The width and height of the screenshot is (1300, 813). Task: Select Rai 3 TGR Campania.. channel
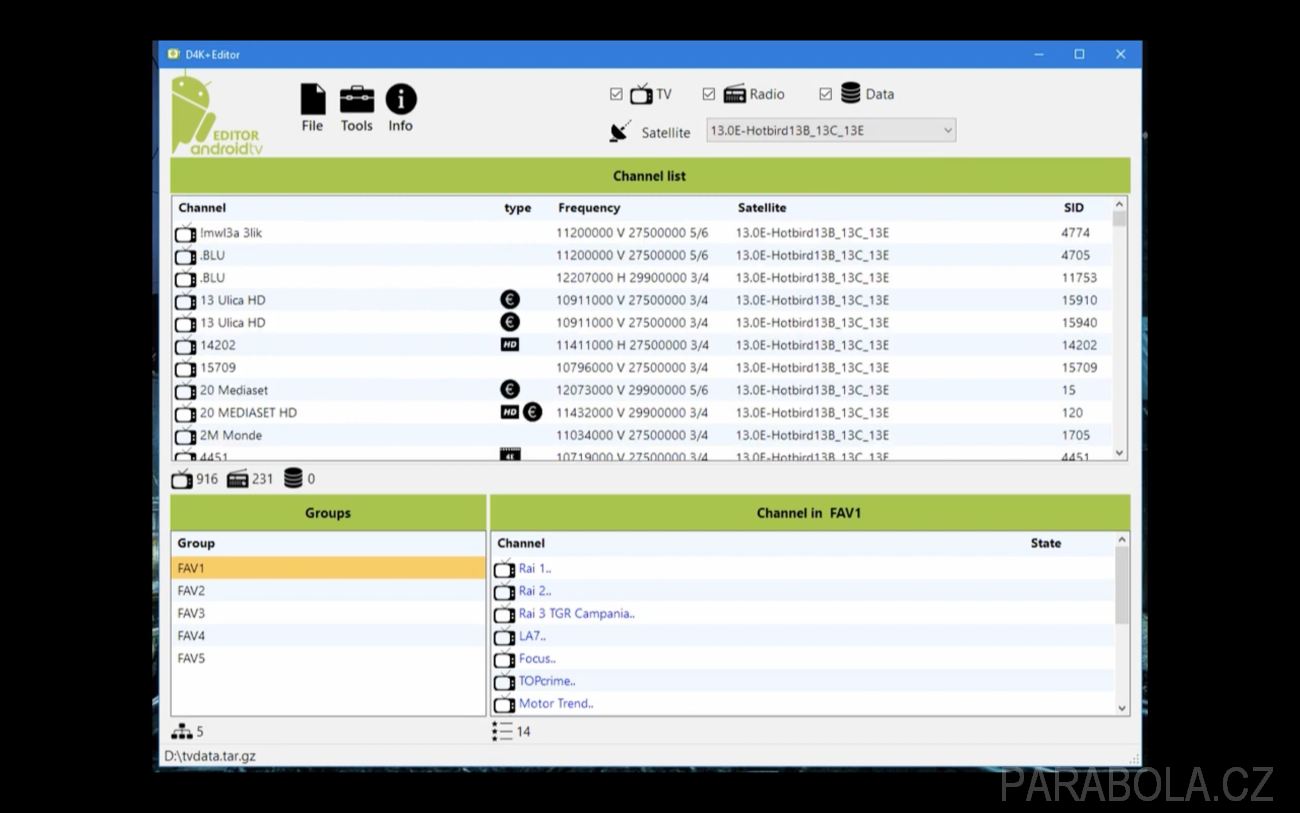point(802,613)
